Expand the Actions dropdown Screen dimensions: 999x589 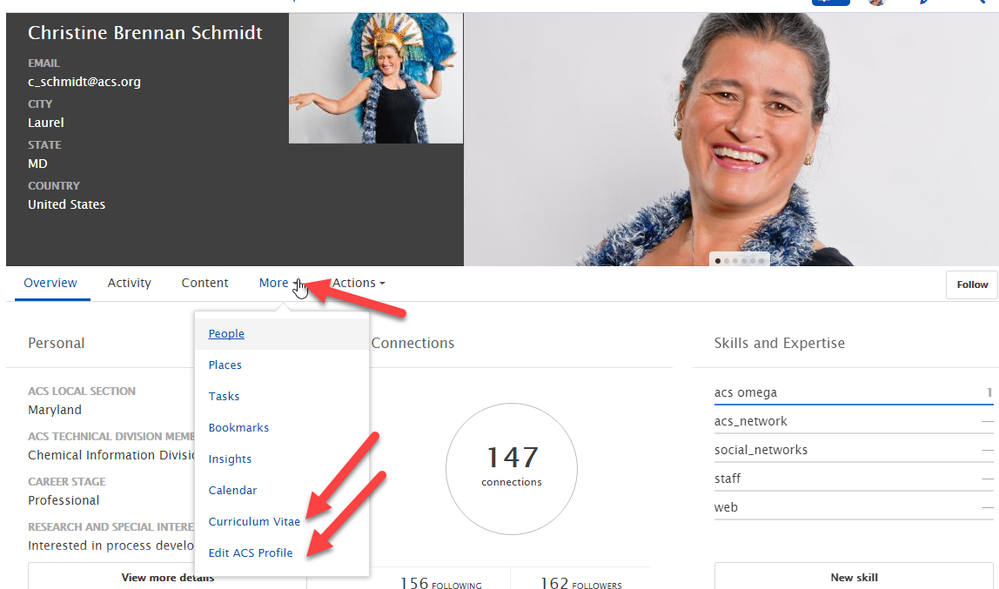click(x=358, y=283)
